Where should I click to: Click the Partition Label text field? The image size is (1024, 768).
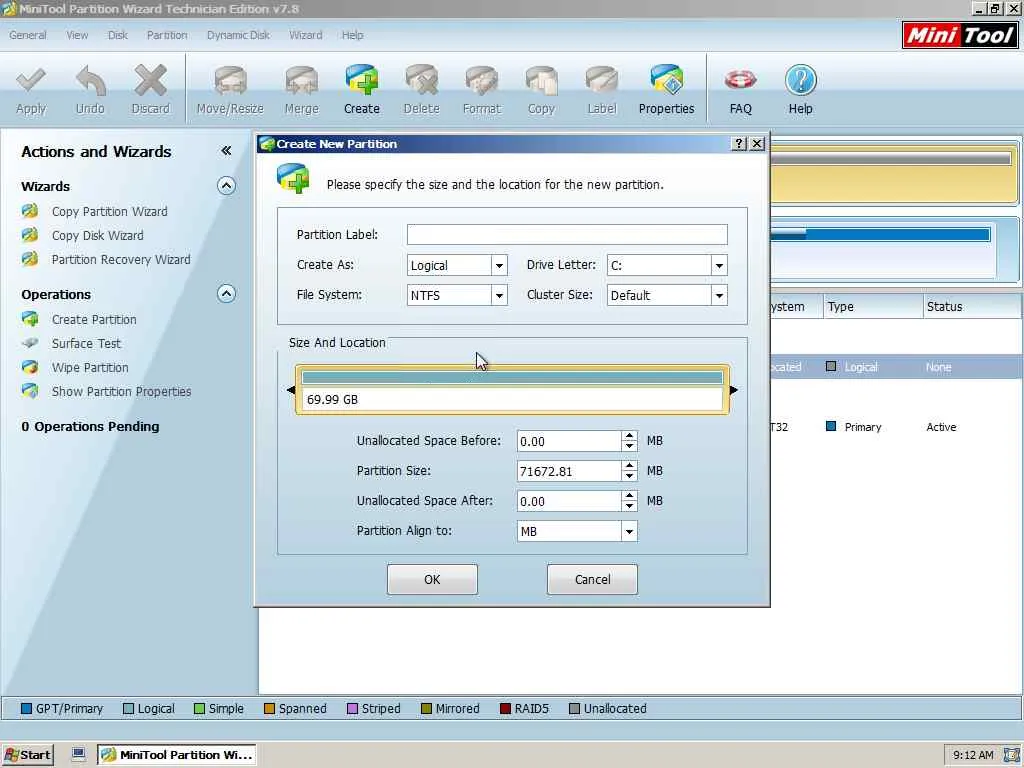[x=567, y=234]
